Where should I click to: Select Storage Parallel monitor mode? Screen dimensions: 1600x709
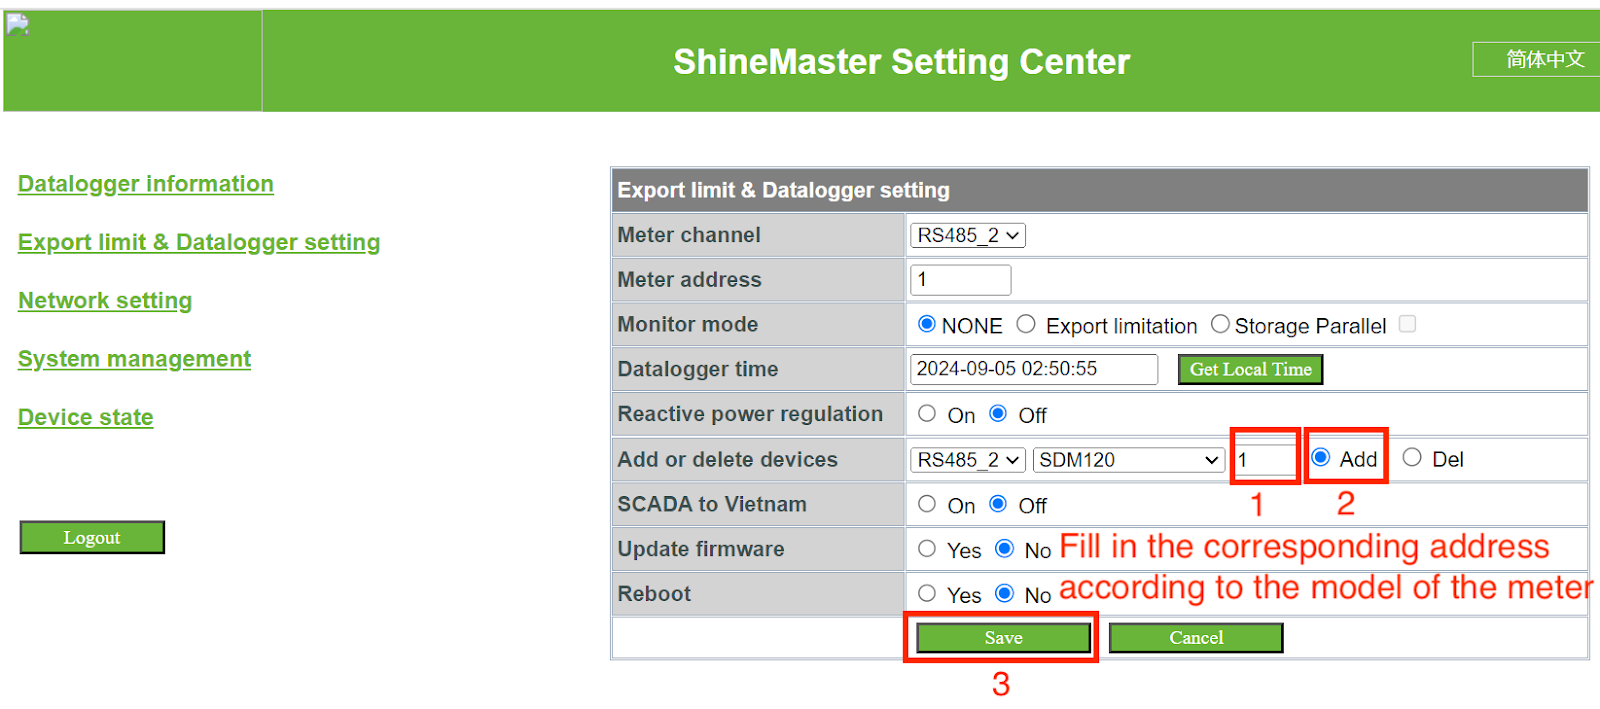[1220, 324]
